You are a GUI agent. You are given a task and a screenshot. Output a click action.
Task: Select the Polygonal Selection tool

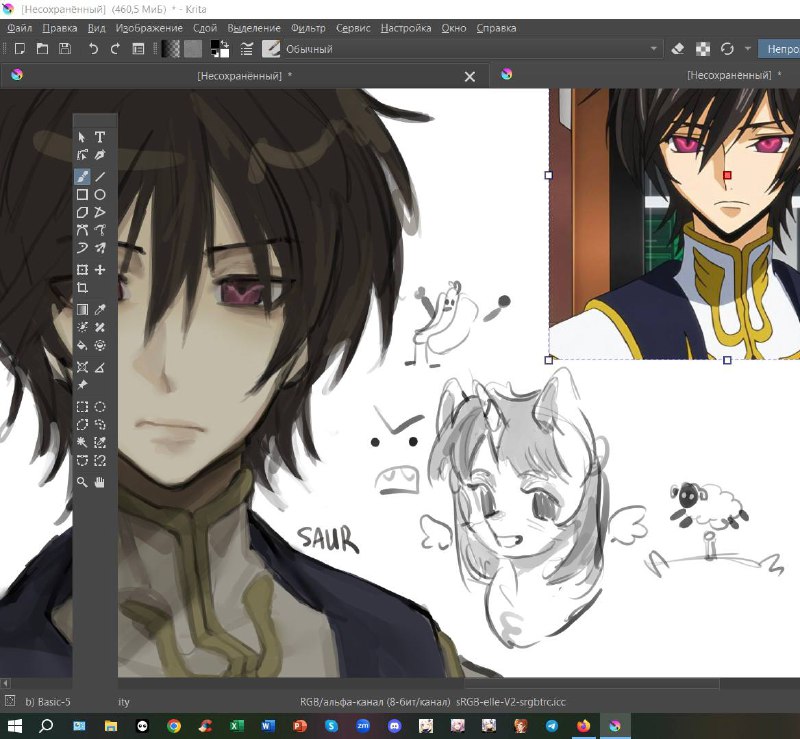point(82,425)
